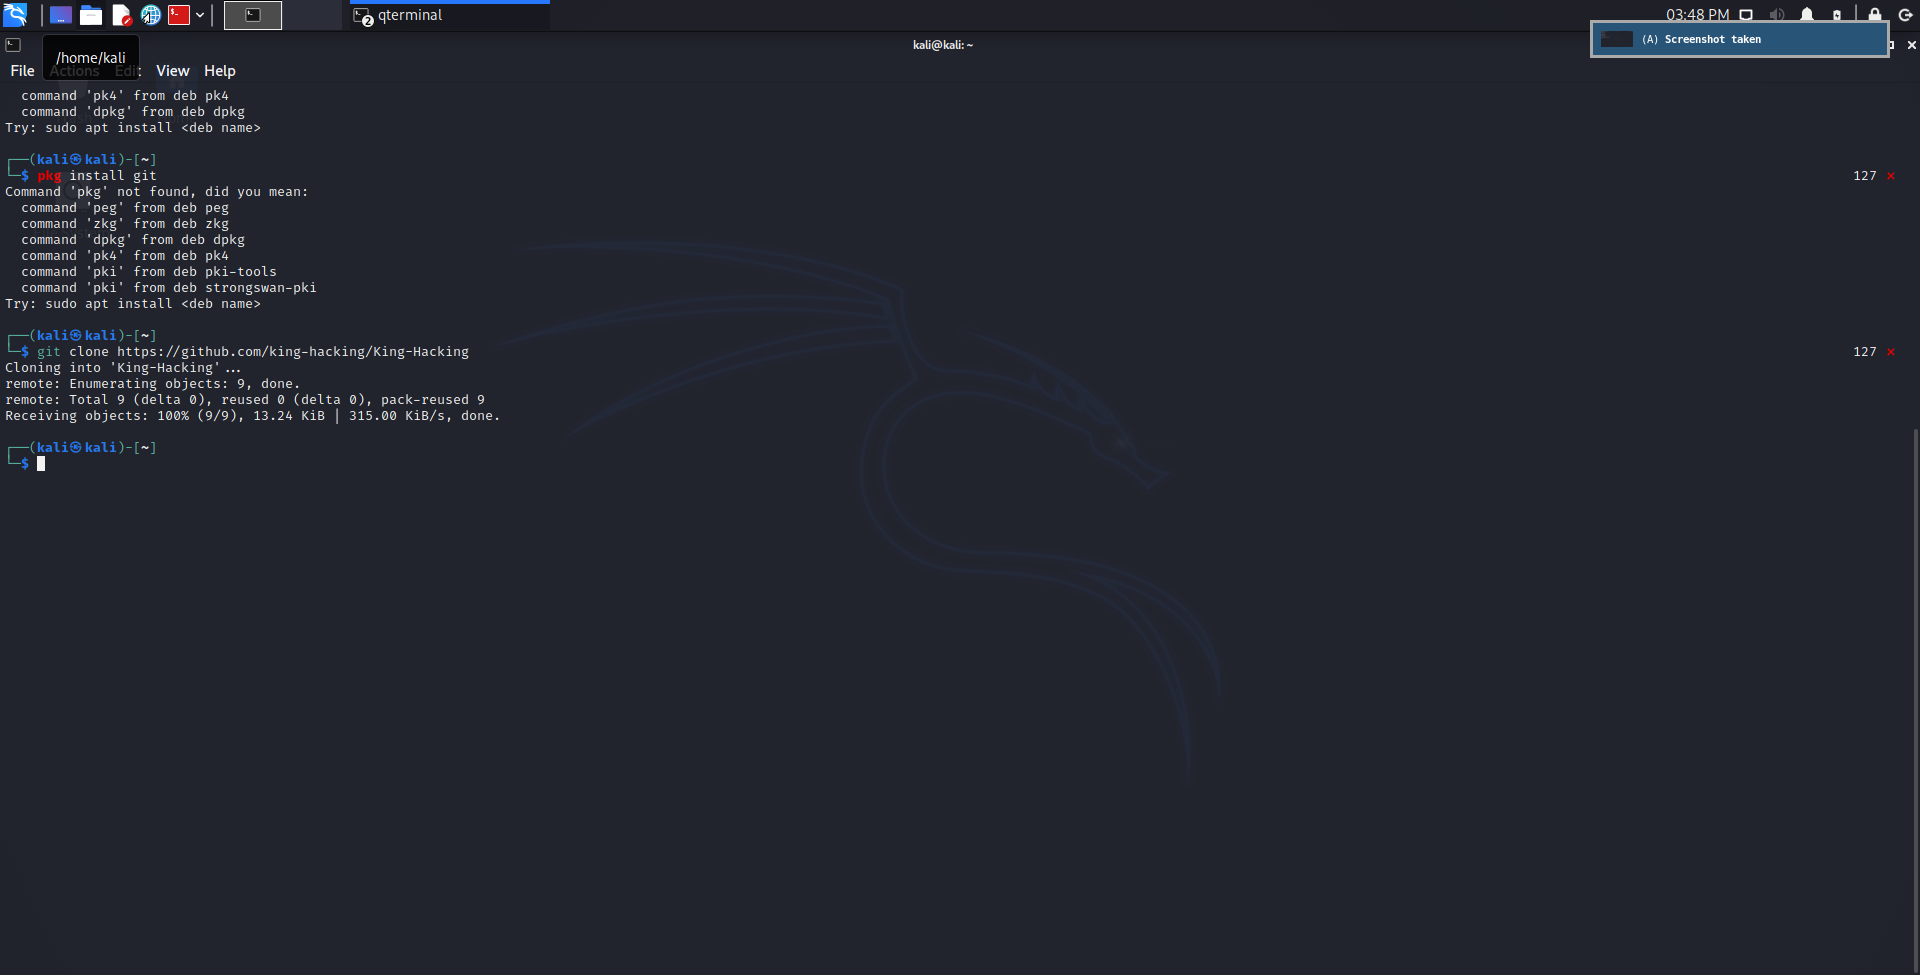
Task: Open the file manager launcher
Action: (x=91, y=15)
